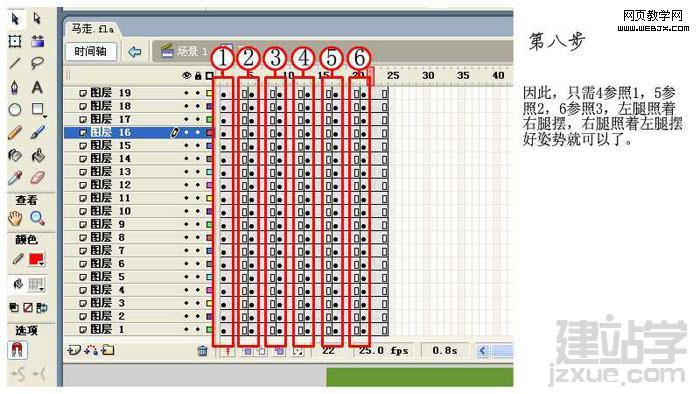Open the red stroke color dropdown

36,259
